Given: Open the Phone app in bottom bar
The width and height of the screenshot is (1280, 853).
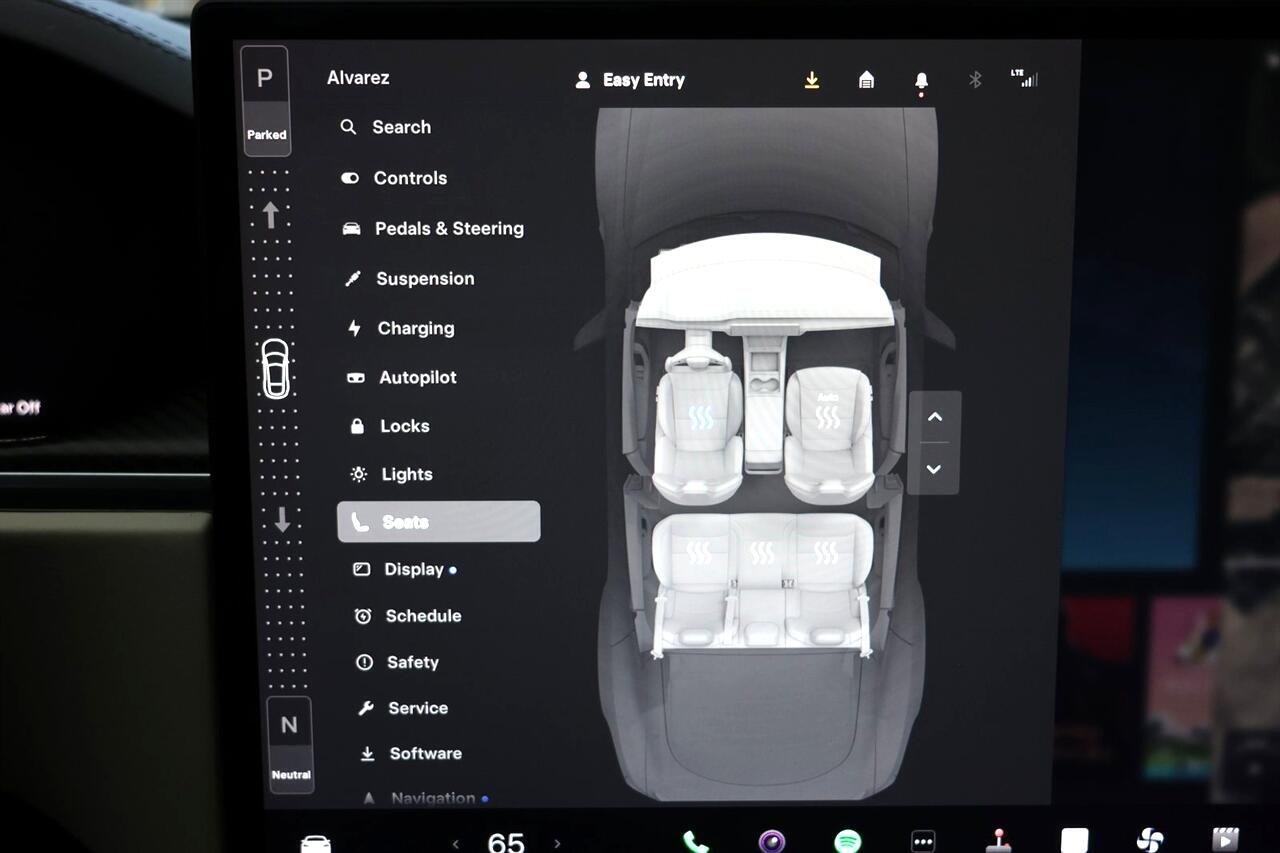Looking at the screenshot, I should [x=694, y=841].
